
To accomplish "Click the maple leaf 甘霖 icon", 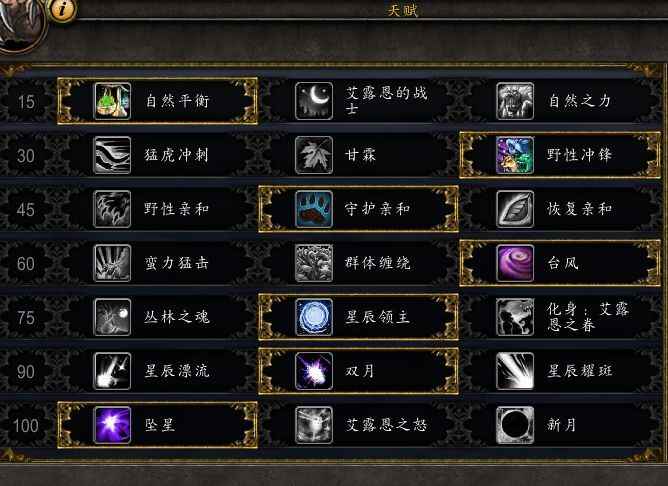I will coord(314,155).
